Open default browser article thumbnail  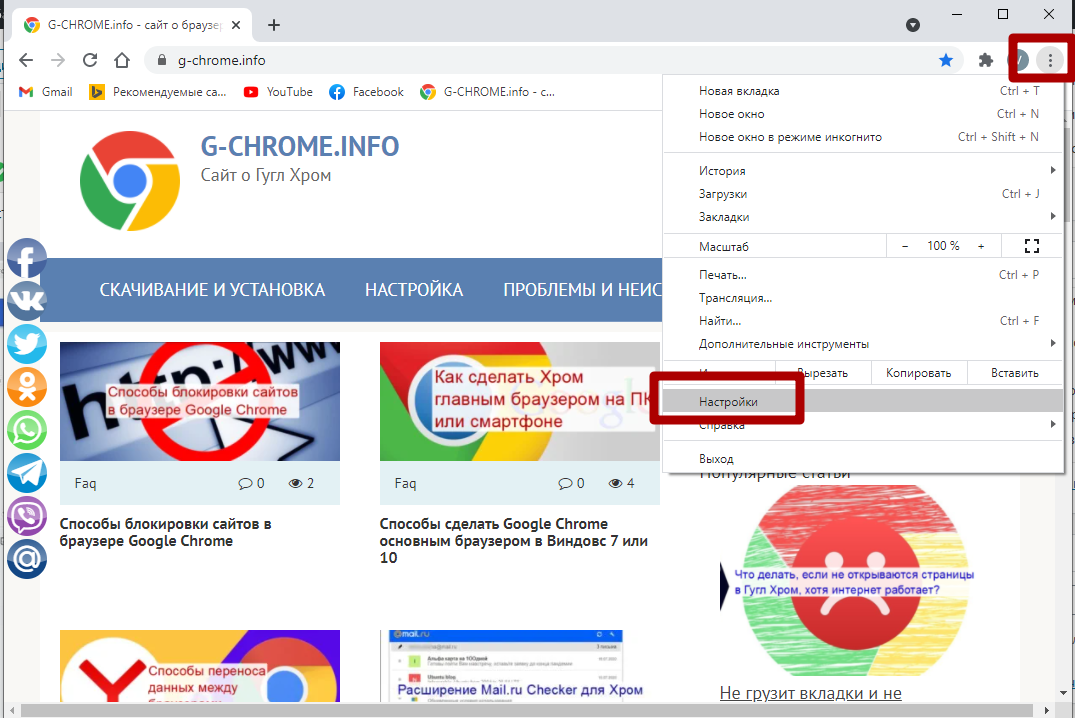tap(520, 401)
